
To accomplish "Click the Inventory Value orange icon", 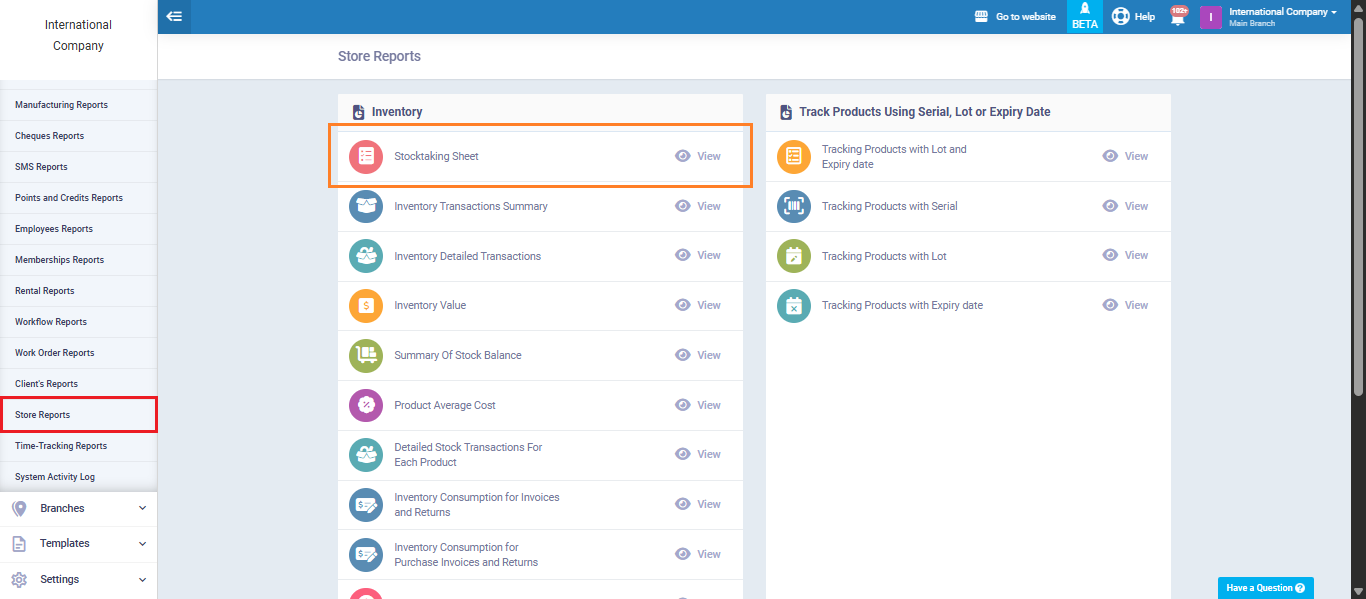I will (x=366, y=306).
